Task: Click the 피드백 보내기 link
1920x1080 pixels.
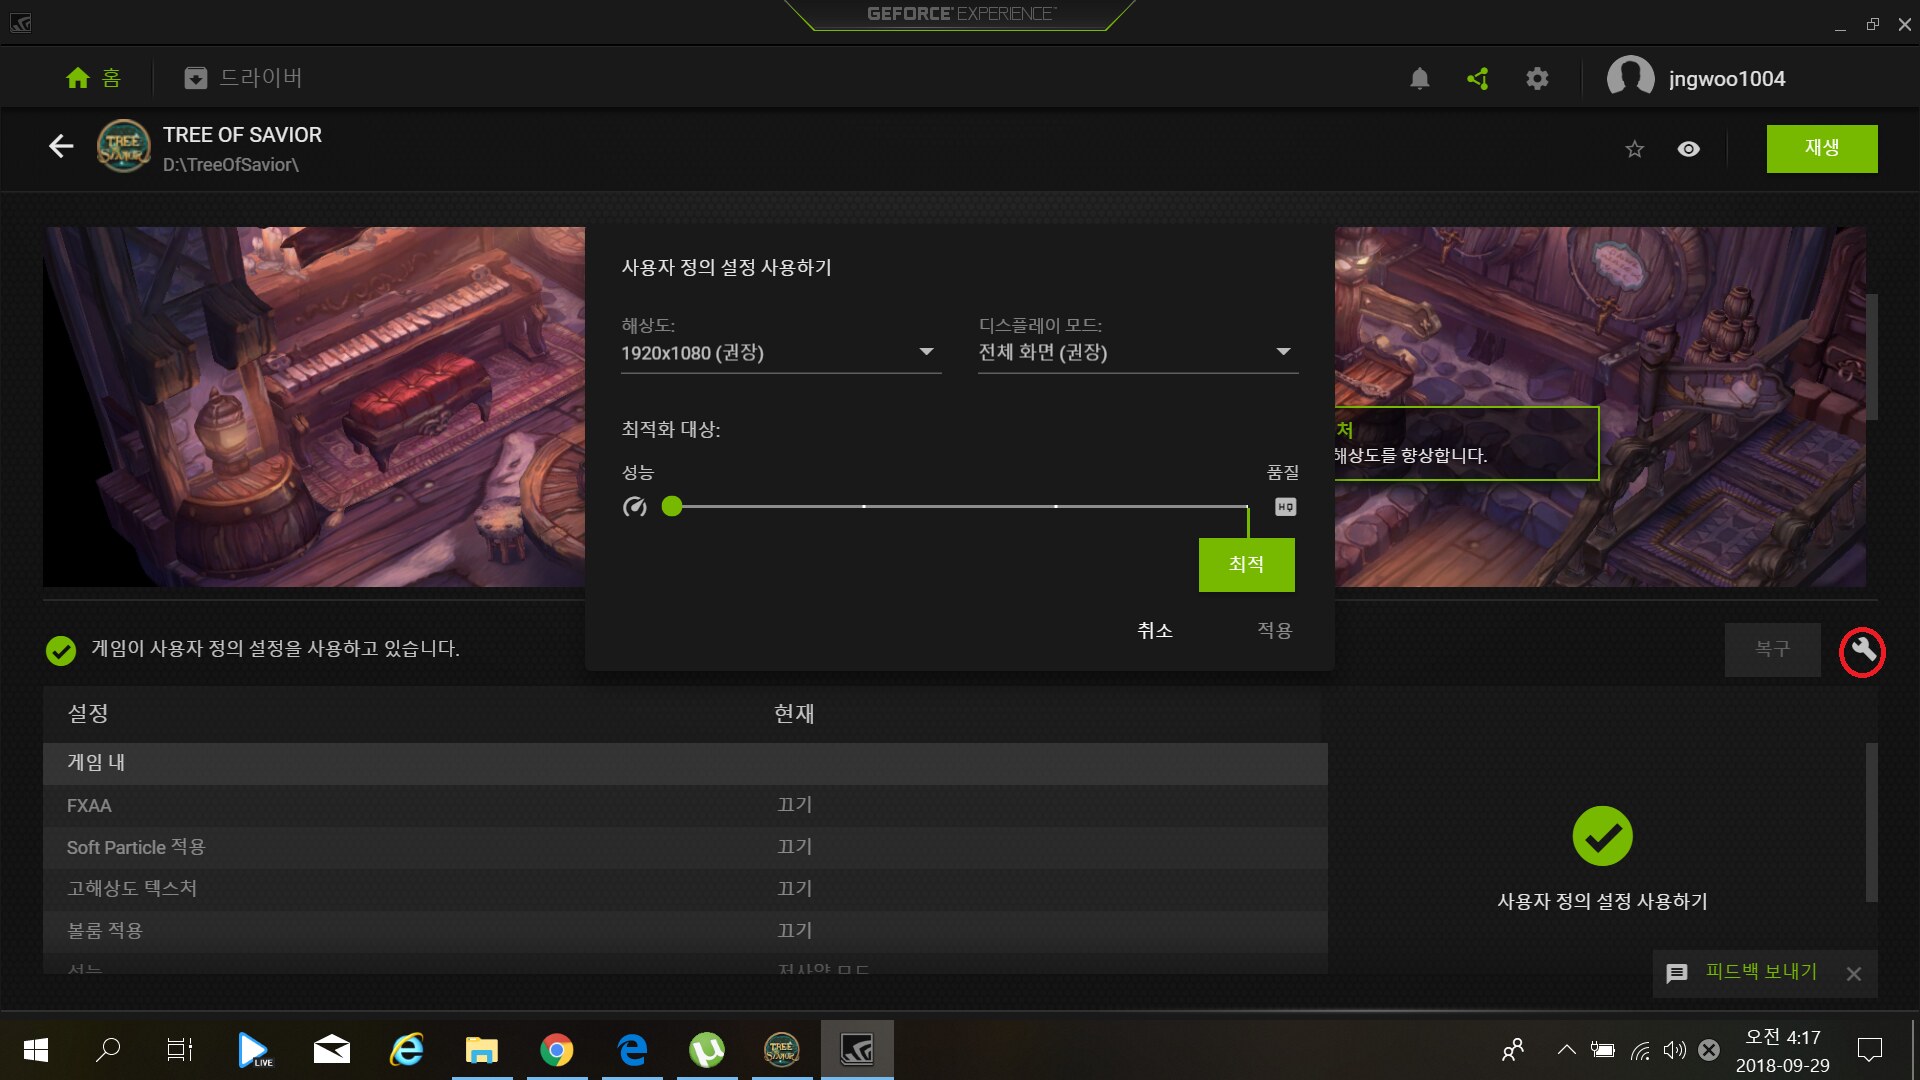Action: point(1761,972)
